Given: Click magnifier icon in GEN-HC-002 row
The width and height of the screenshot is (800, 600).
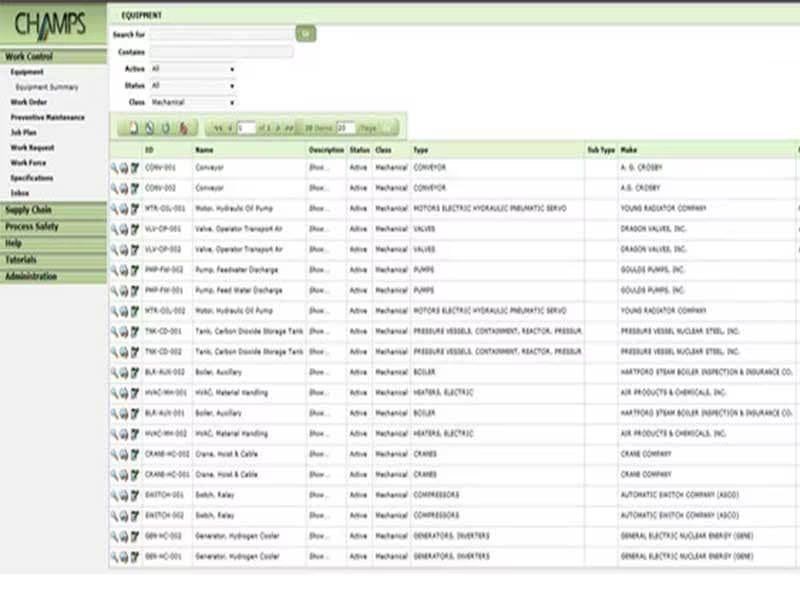Looking at the screenshot, I should pos(114,536).
